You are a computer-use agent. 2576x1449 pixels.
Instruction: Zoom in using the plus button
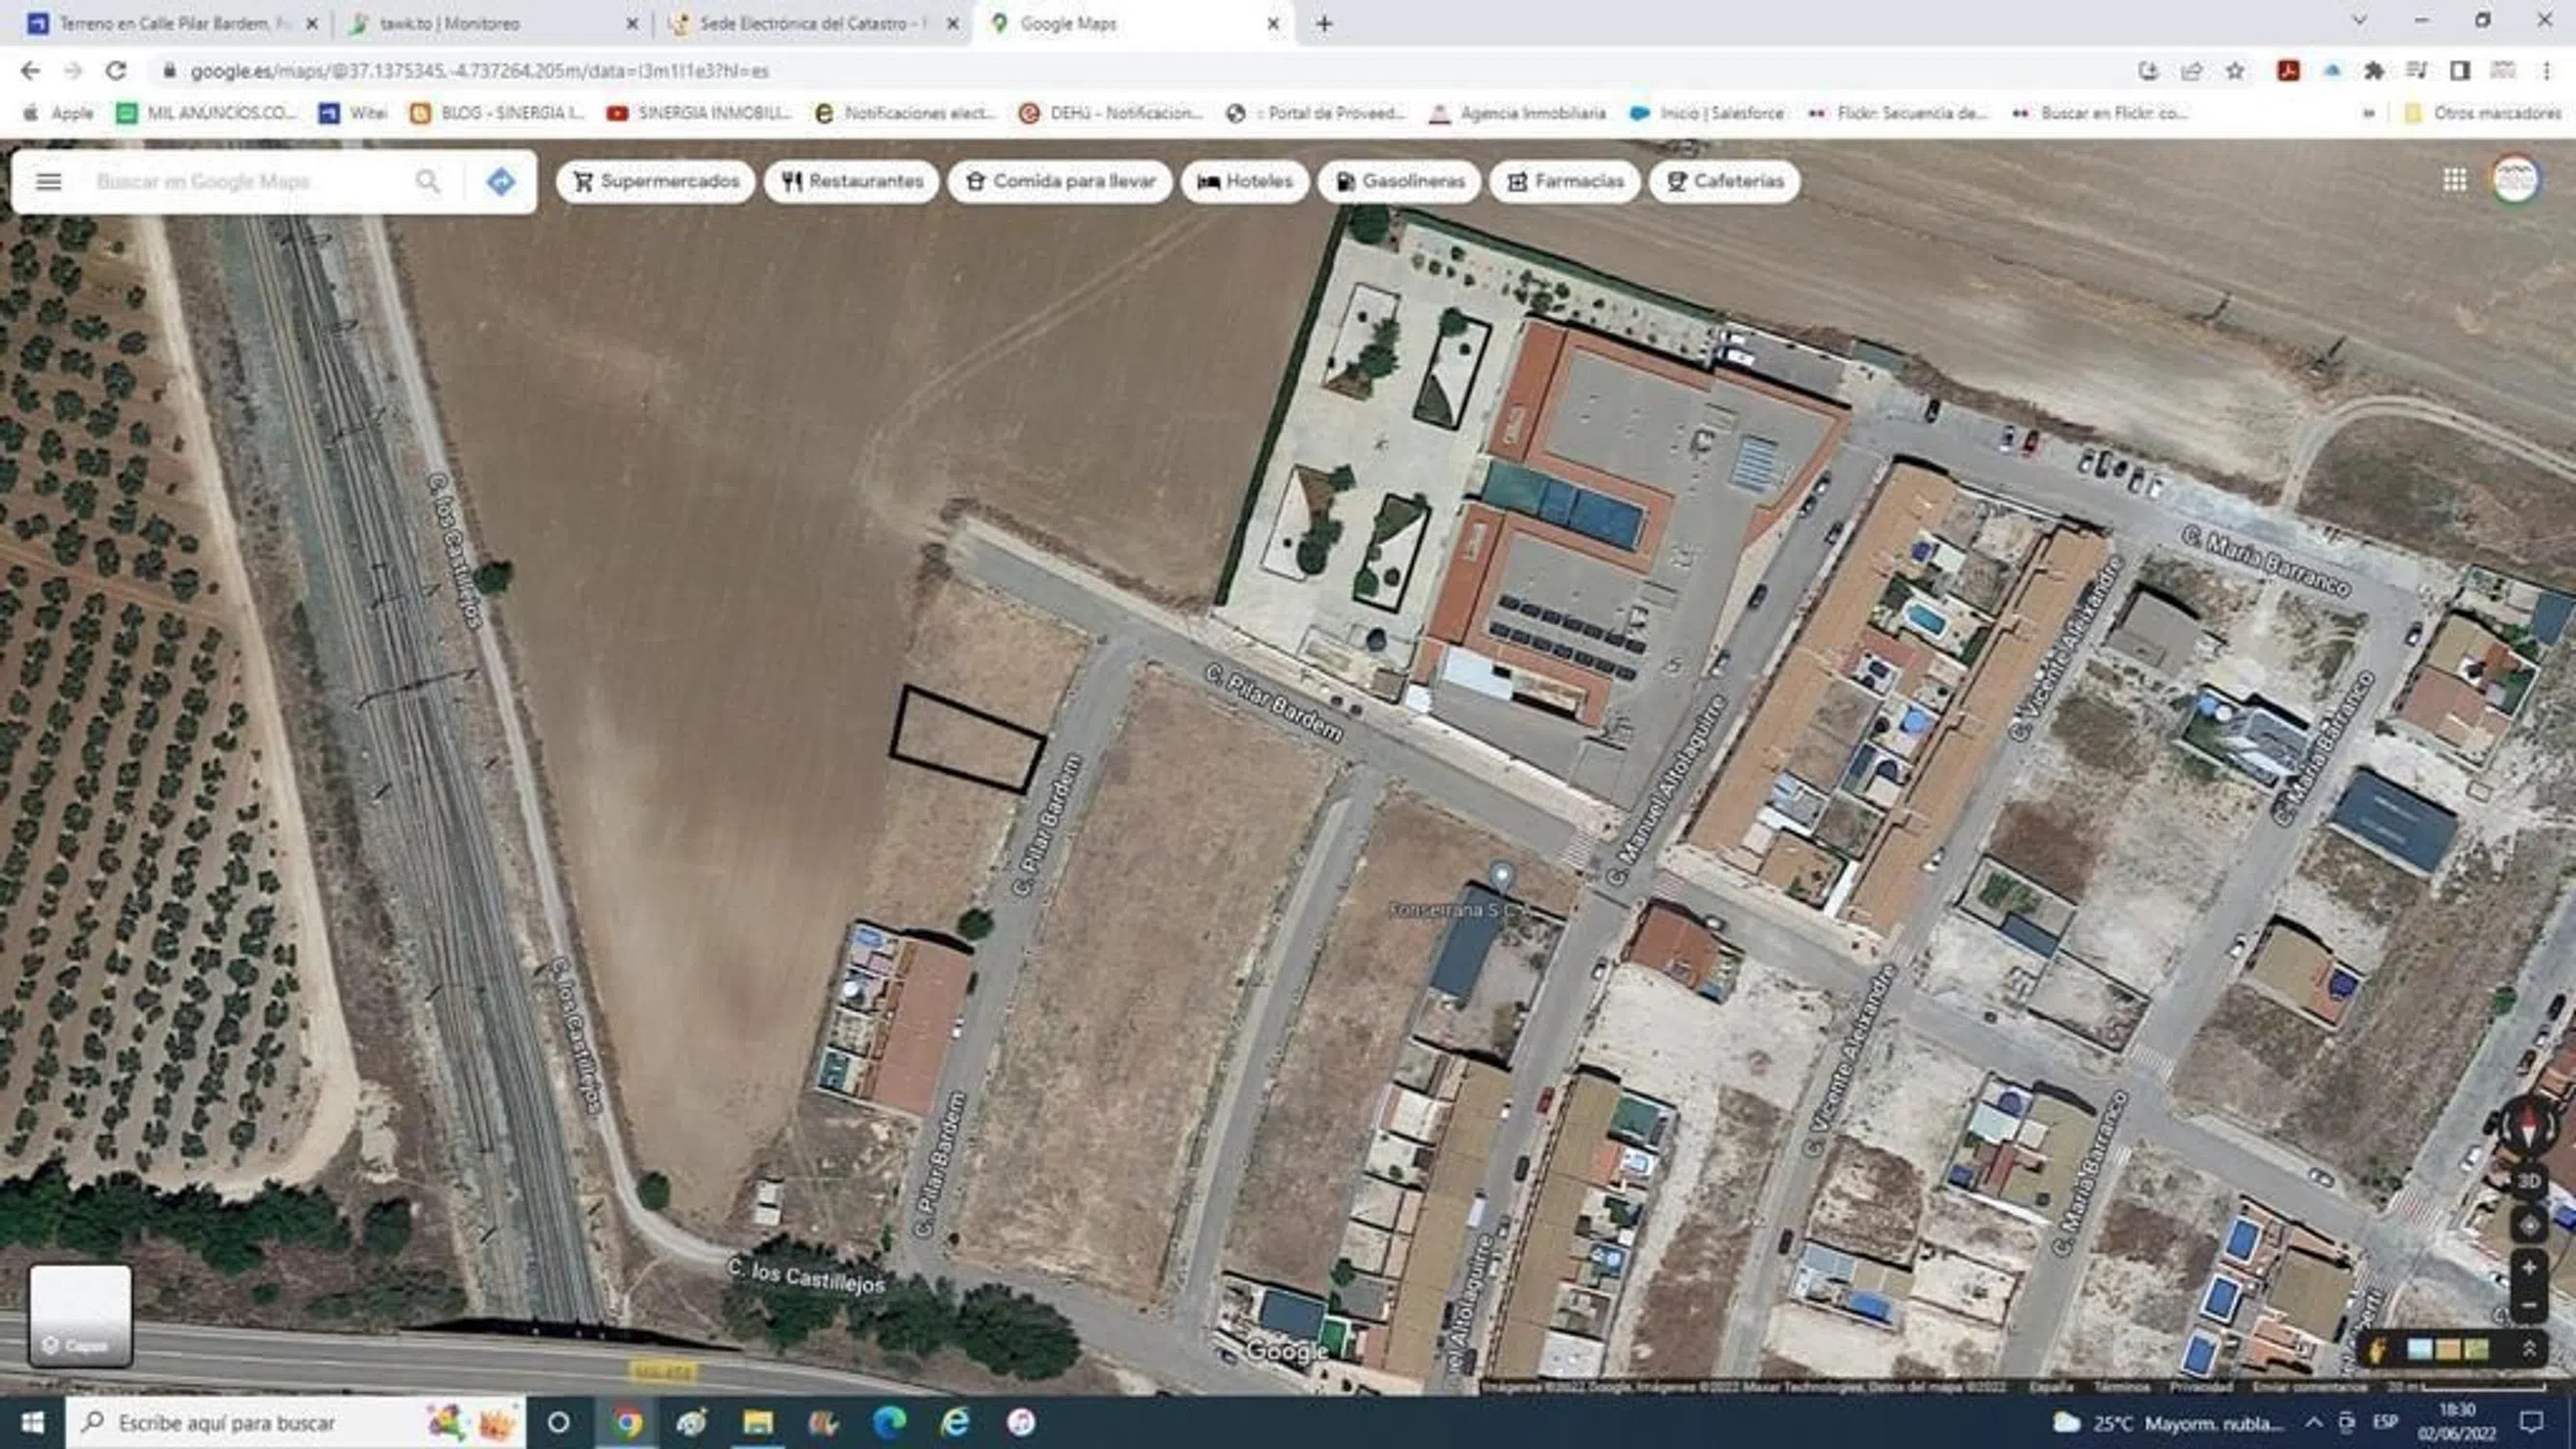click(x=2529, y=1267)
